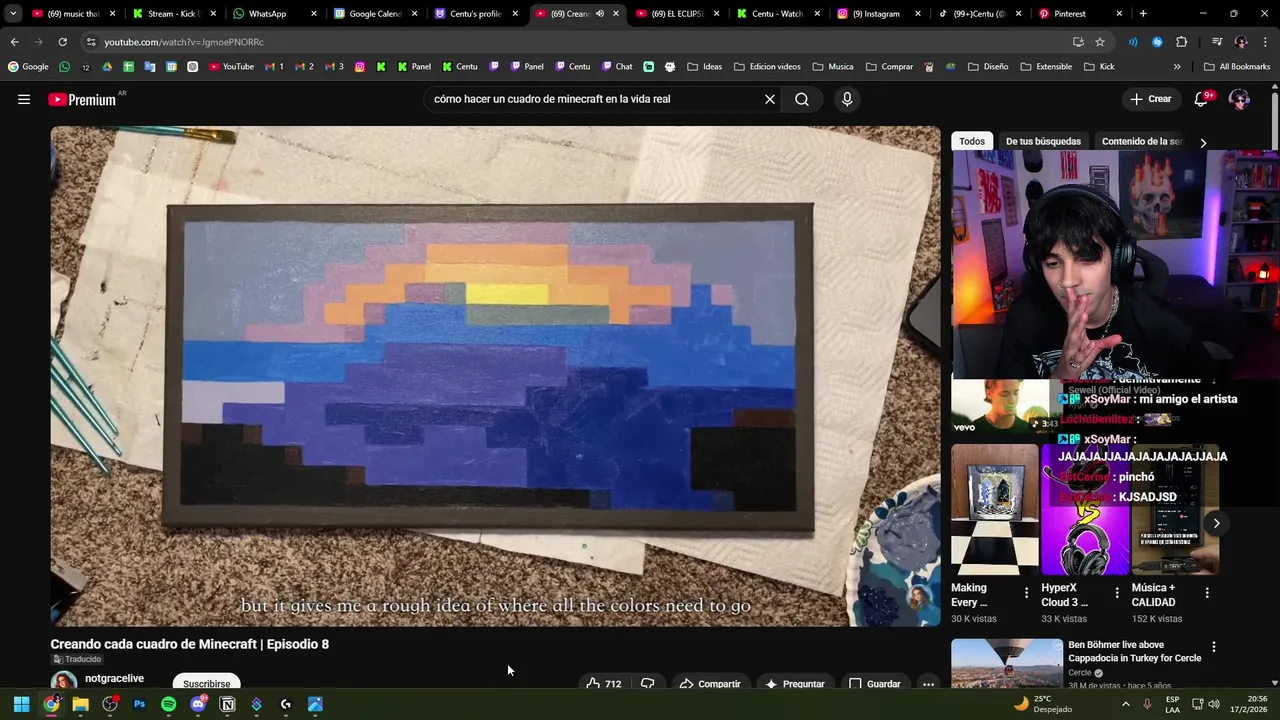The width and height of the screenshot is (1280, 720).
Task: Open Making Every short thumbnail
Action: click(x=995, y=510)
